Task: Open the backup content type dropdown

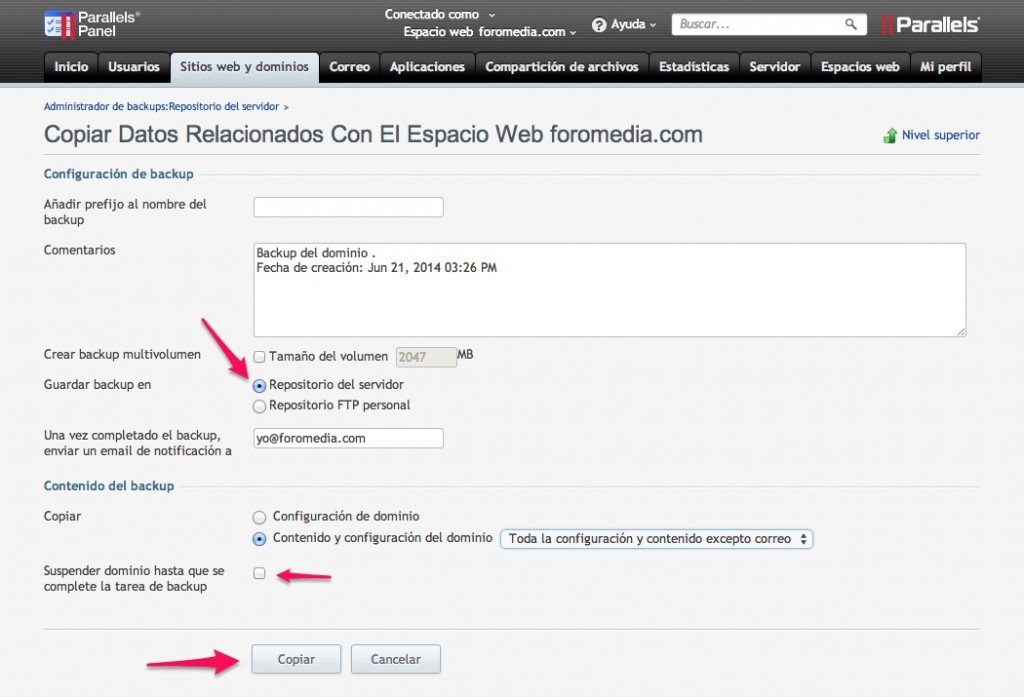Action: 656,539
